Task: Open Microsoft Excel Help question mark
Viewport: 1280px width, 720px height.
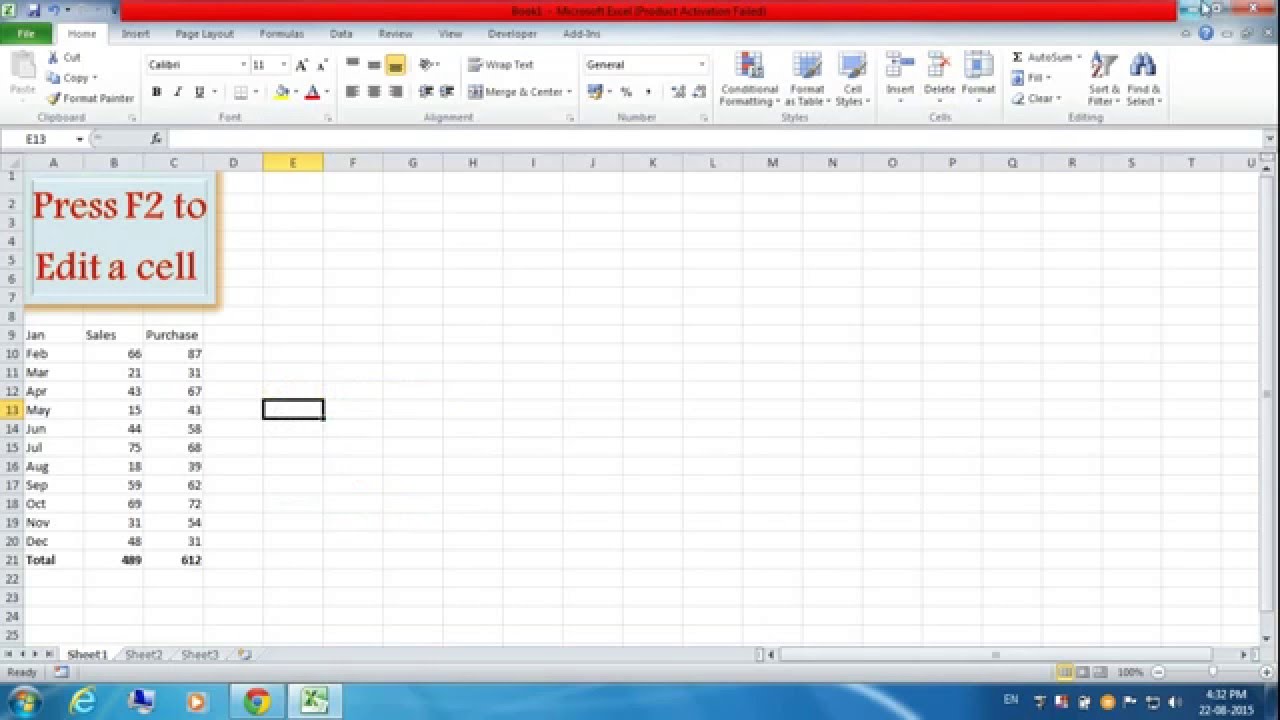Action: pyautogui.click(x=1206, y=33)
